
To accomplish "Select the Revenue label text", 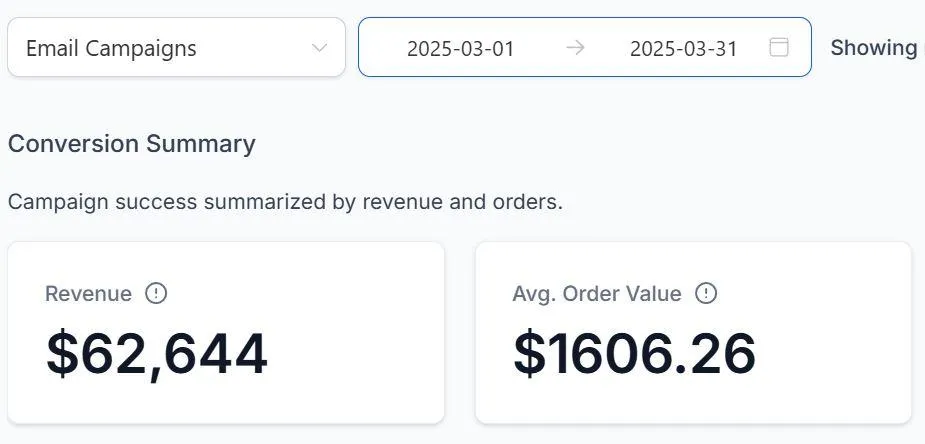I will point(88,294).
